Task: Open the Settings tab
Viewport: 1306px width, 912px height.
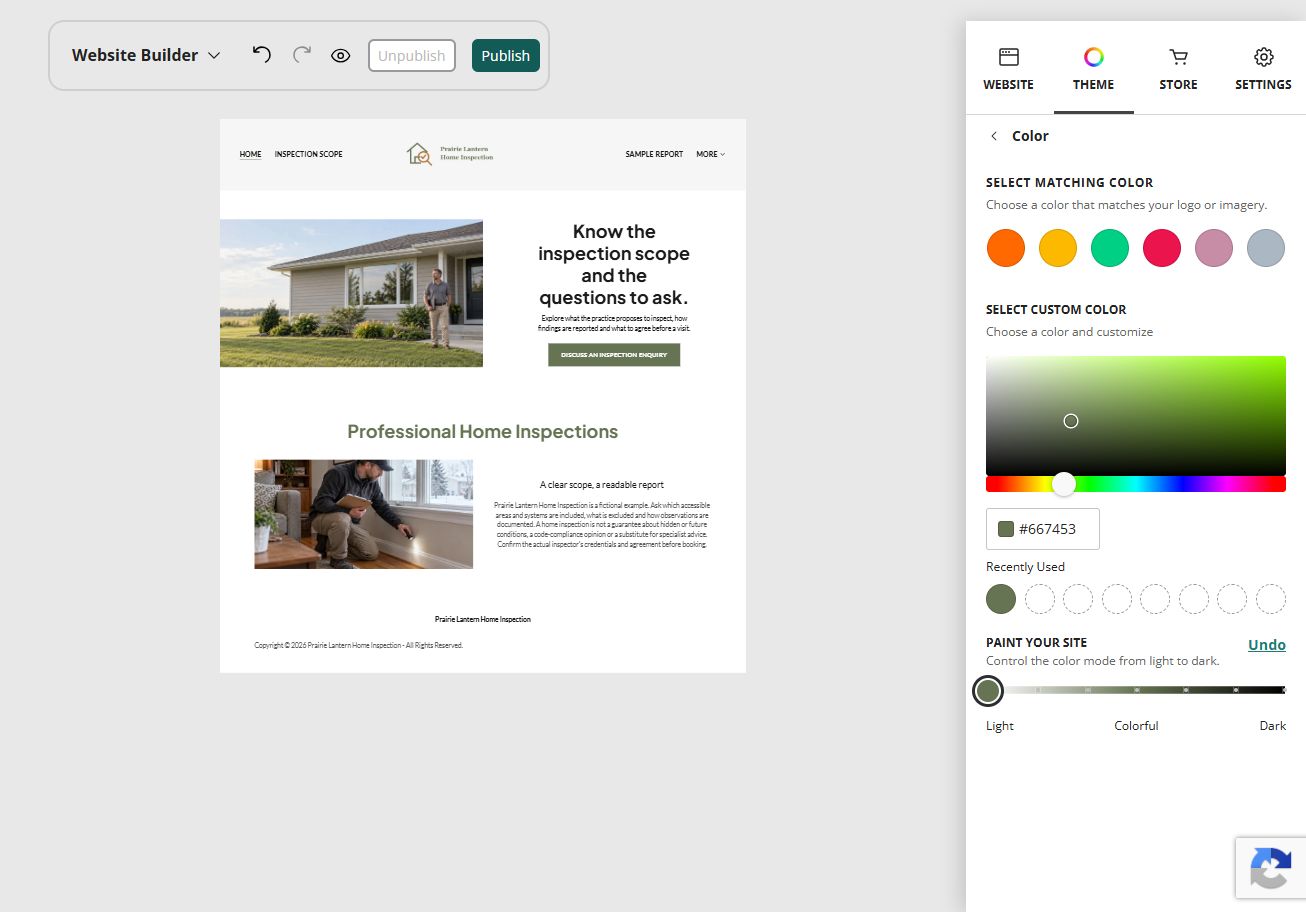Action: (1263, 69)
